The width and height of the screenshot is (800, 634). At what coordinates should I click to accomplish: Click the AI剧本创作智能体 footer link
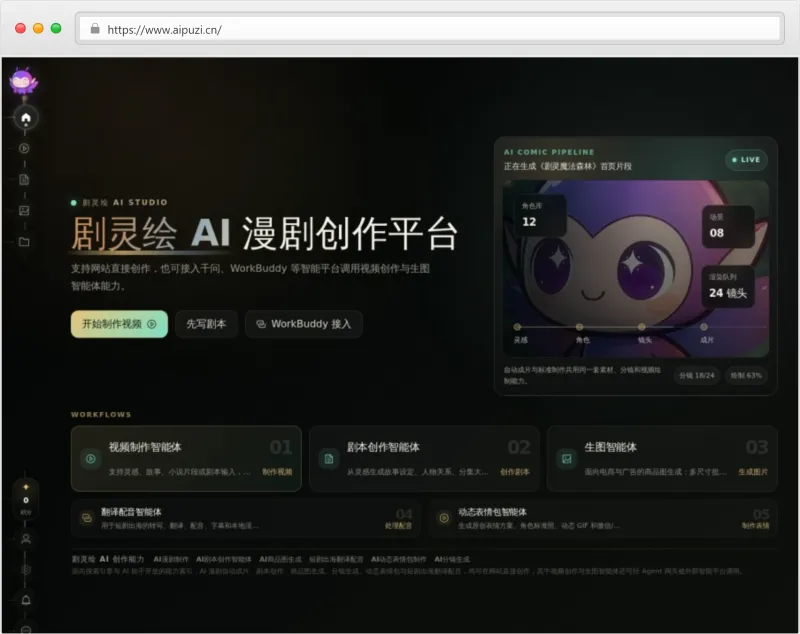click(x=223, y=560)
